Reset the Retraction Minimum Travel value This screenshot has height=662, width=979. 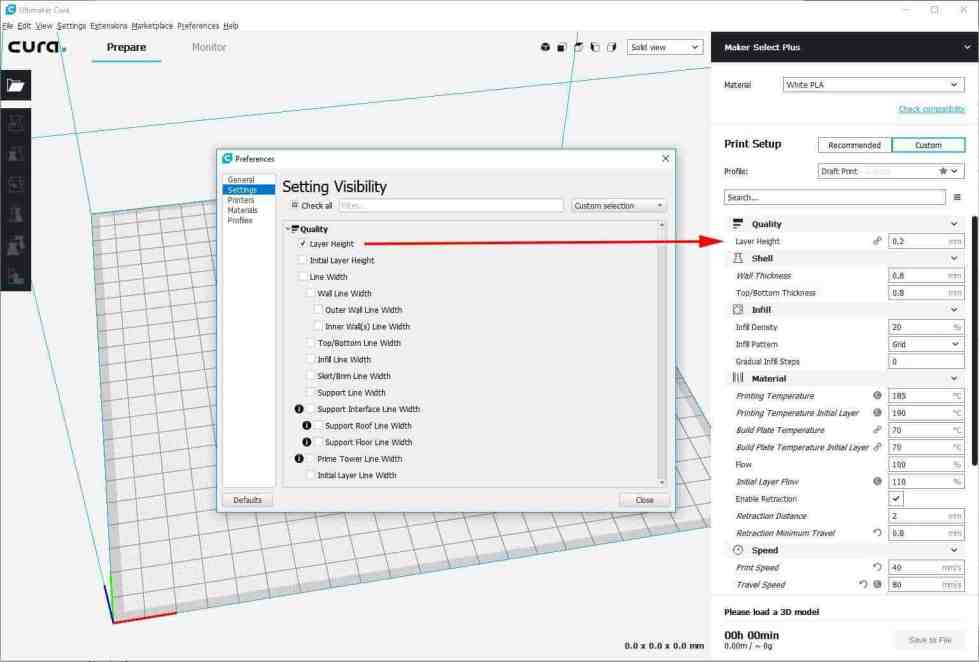pyautogui.click(x=877, y=533)
